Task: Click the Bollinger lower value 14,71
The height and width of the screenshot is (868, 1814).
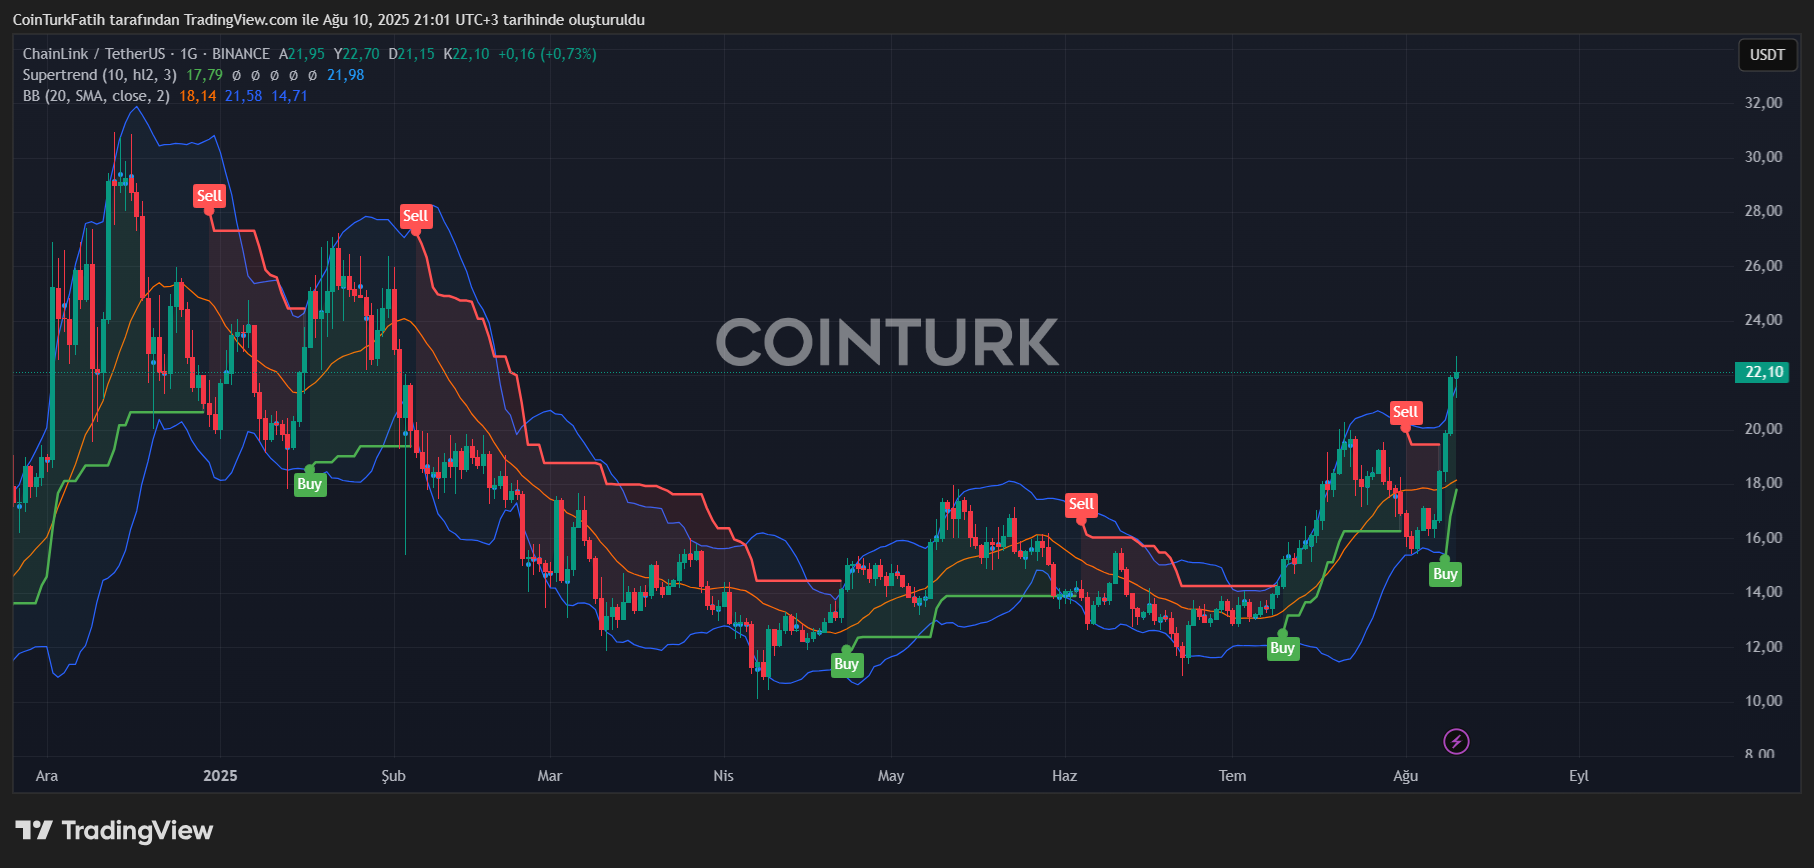Action: 289,96
